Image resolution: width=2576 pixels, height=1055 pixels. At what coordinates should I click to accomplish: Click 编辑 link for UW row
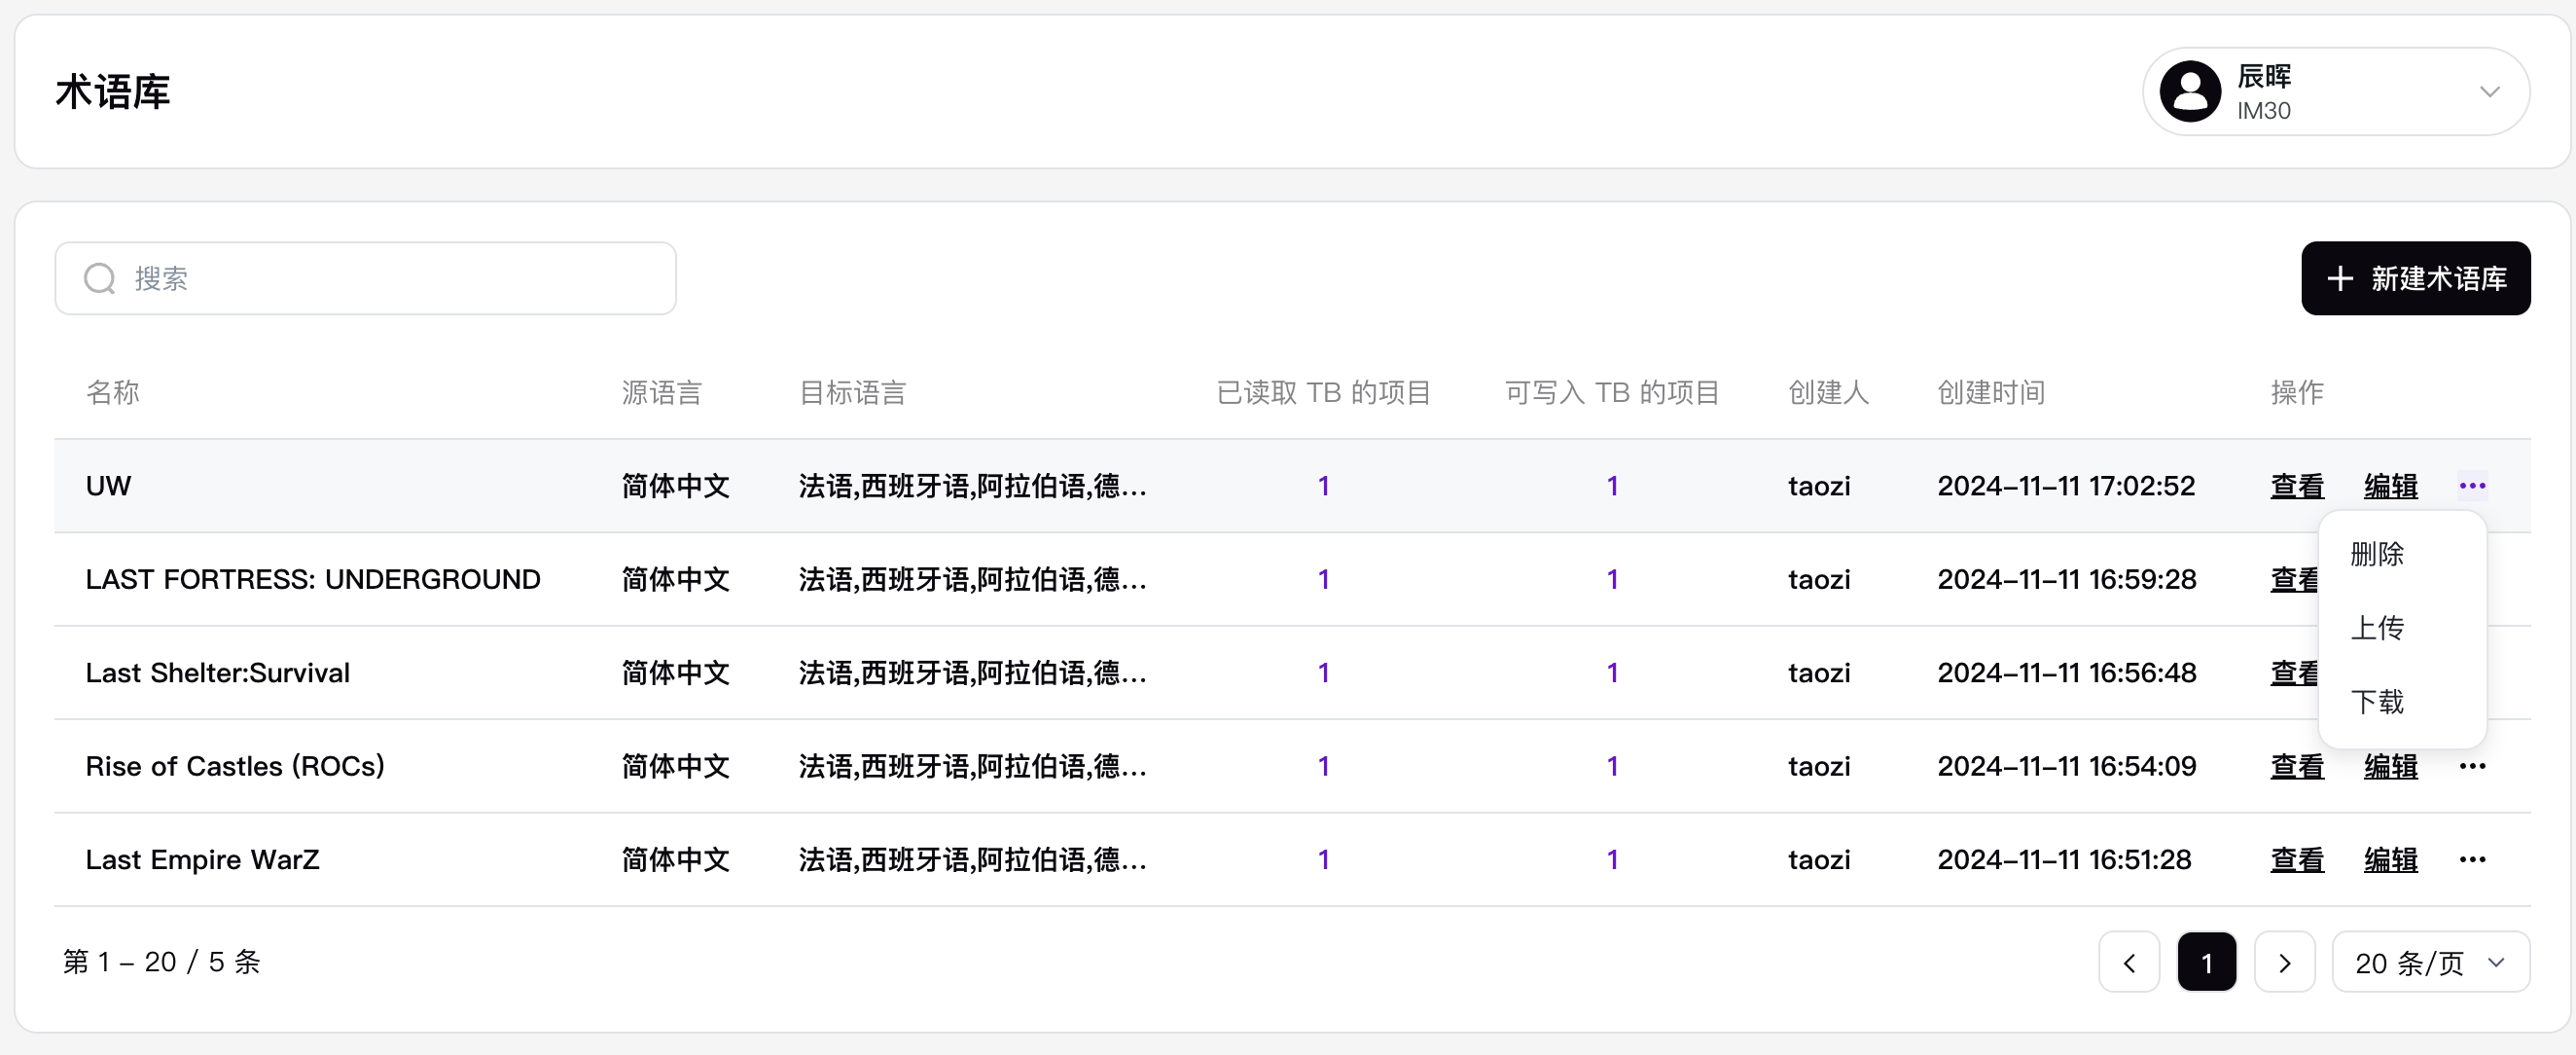2390,486
